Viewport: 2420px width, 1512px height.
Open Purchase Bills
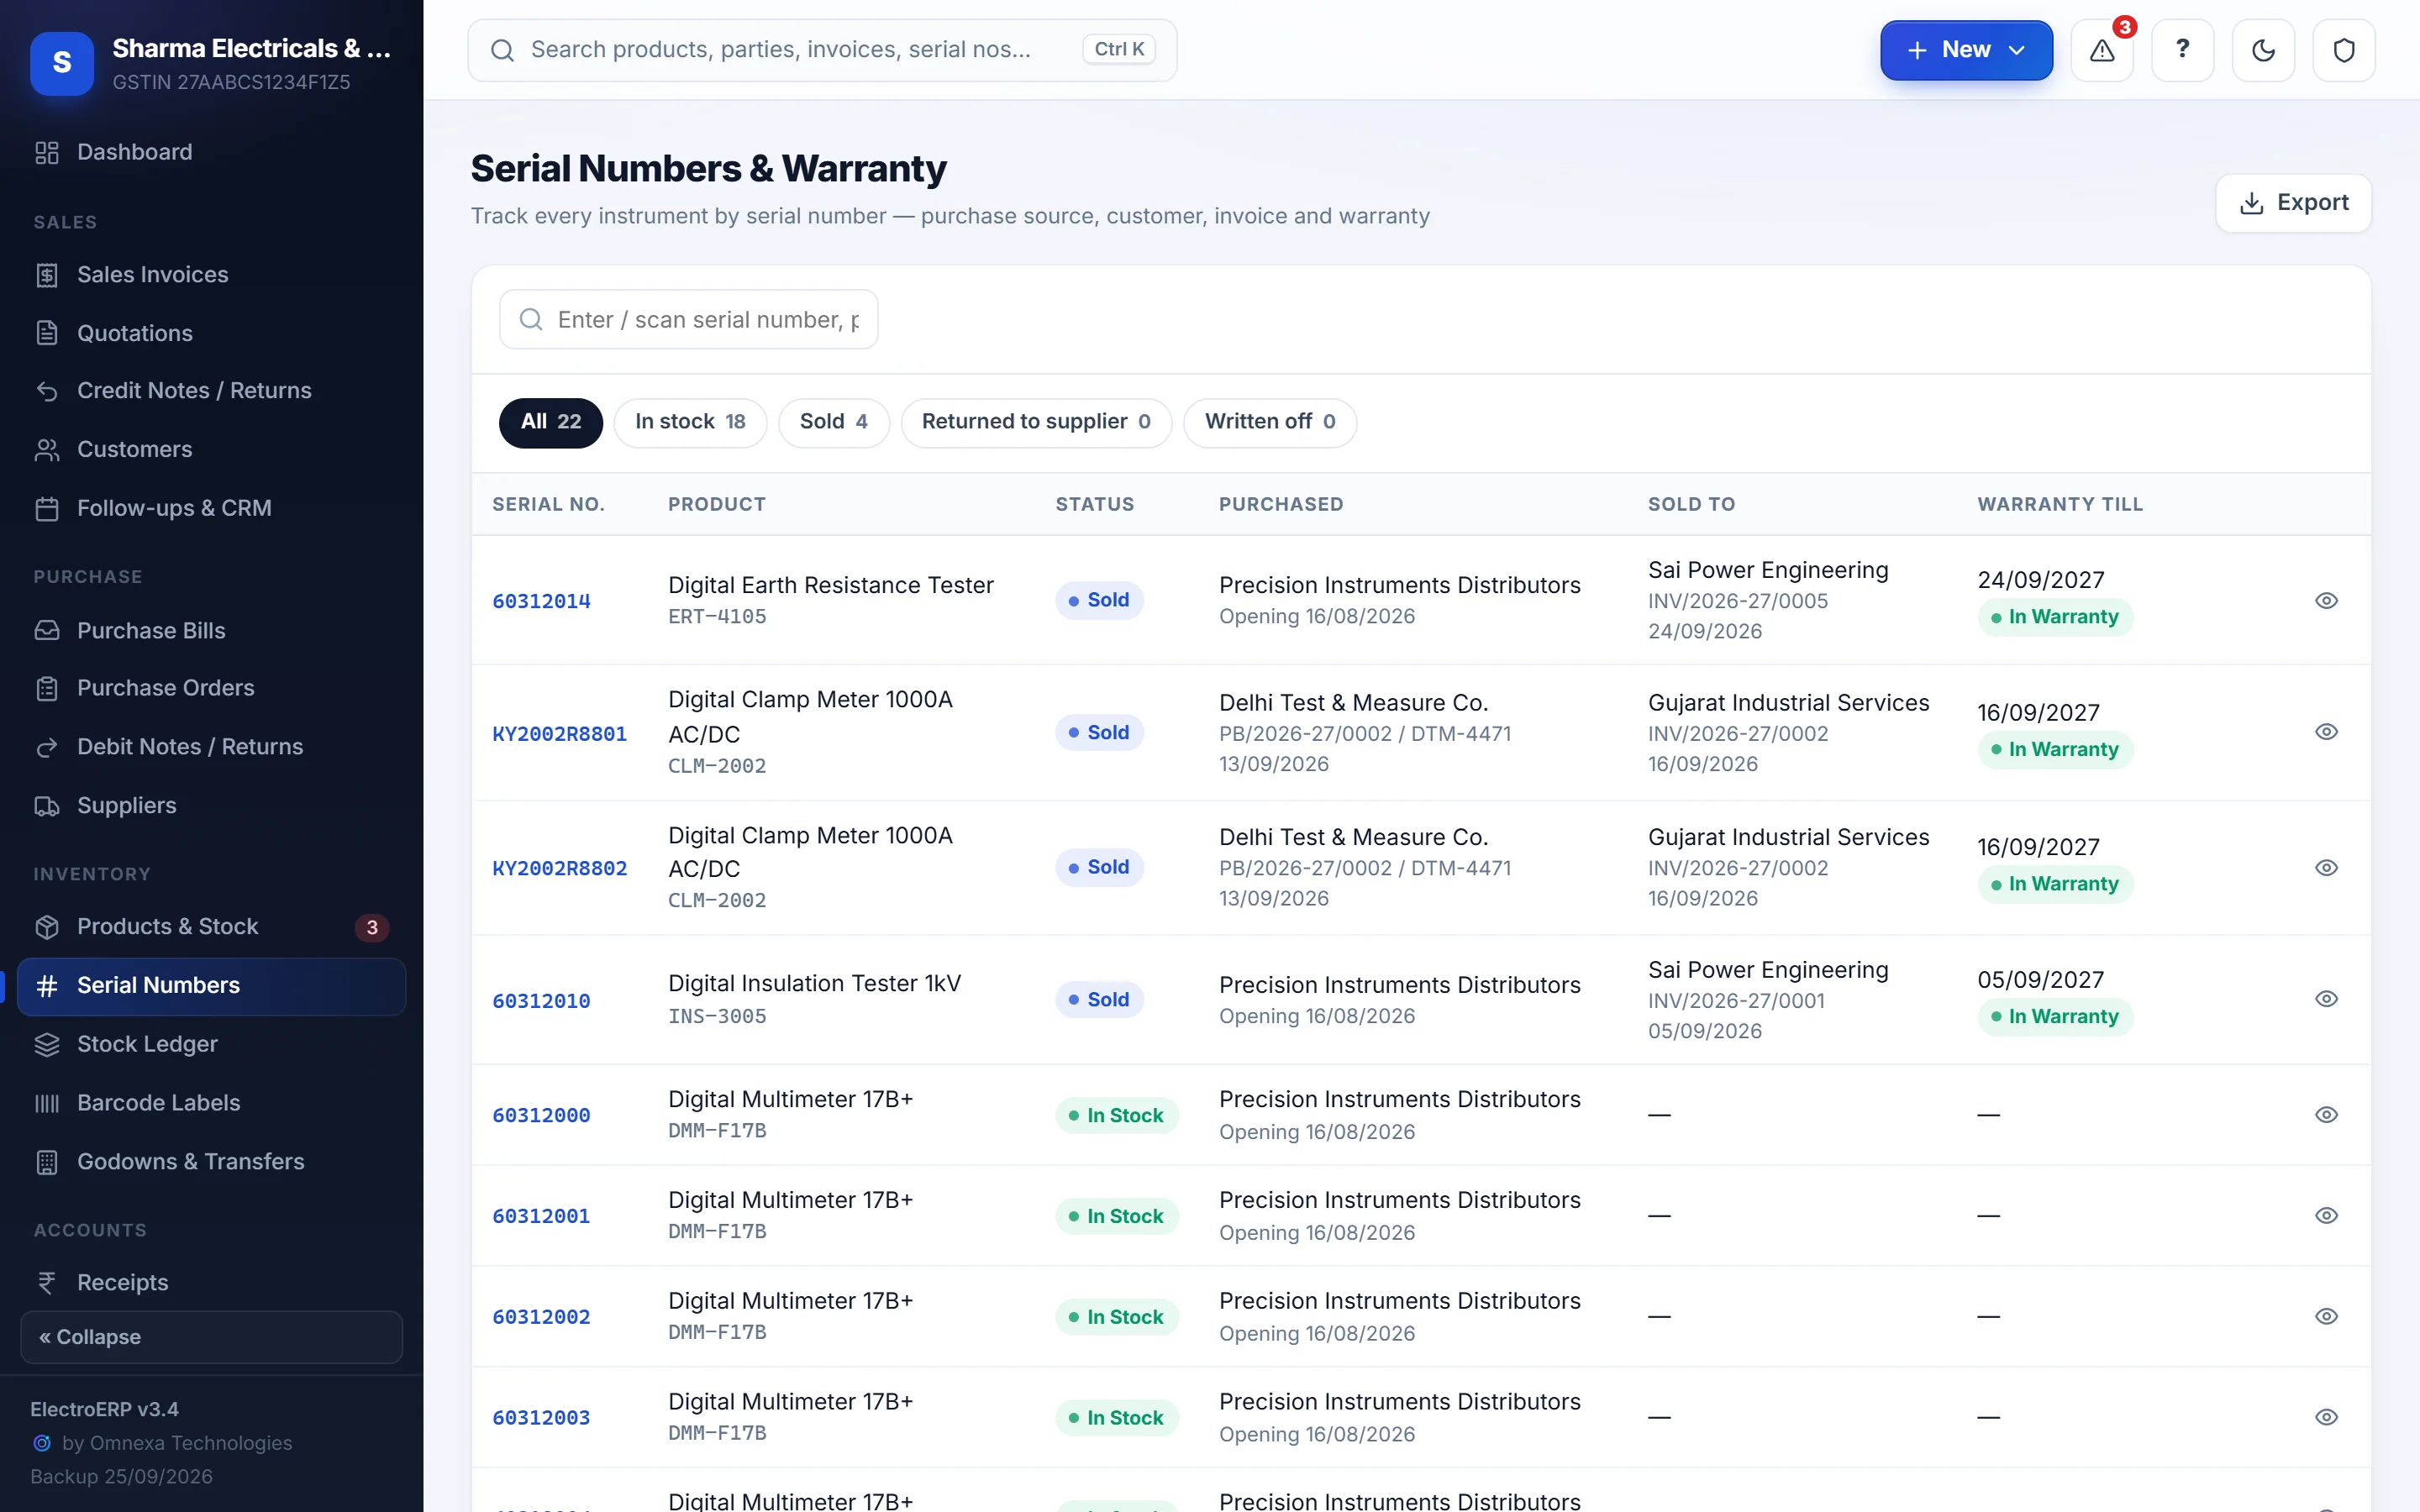[x=211, y=630]
